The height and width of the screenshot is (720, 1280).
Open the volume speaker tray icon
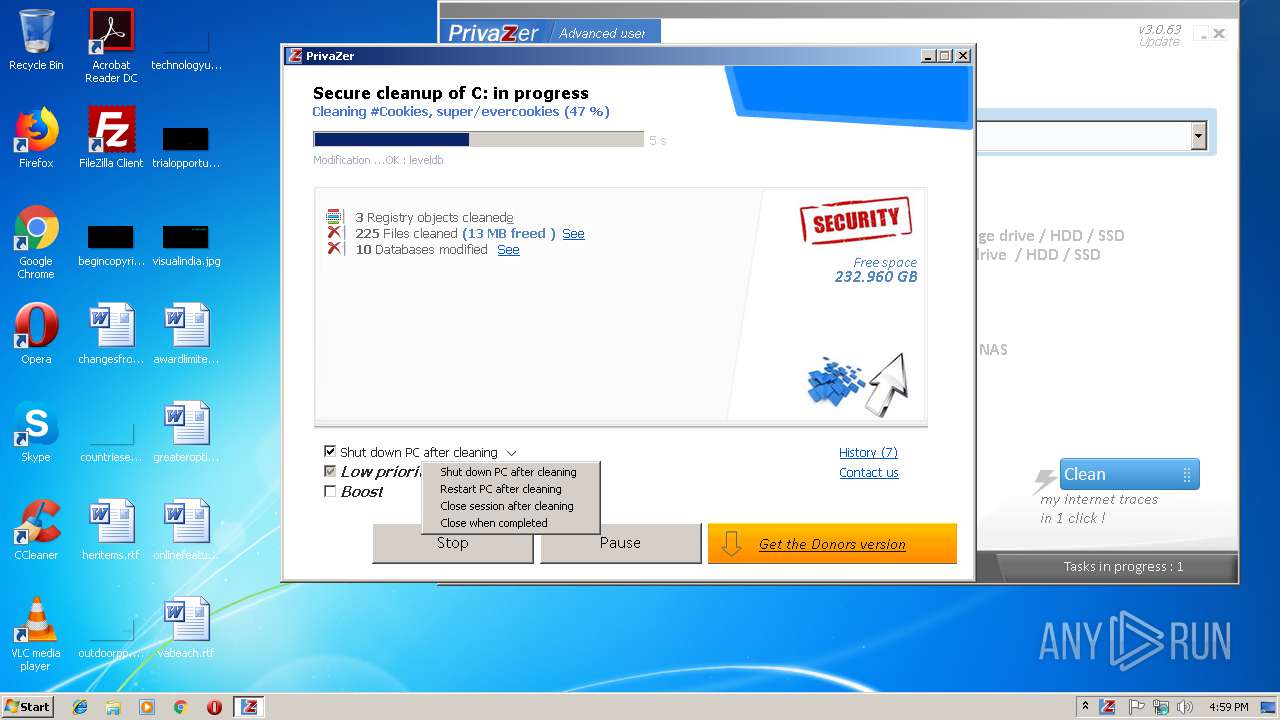[x=1185, y=707]
